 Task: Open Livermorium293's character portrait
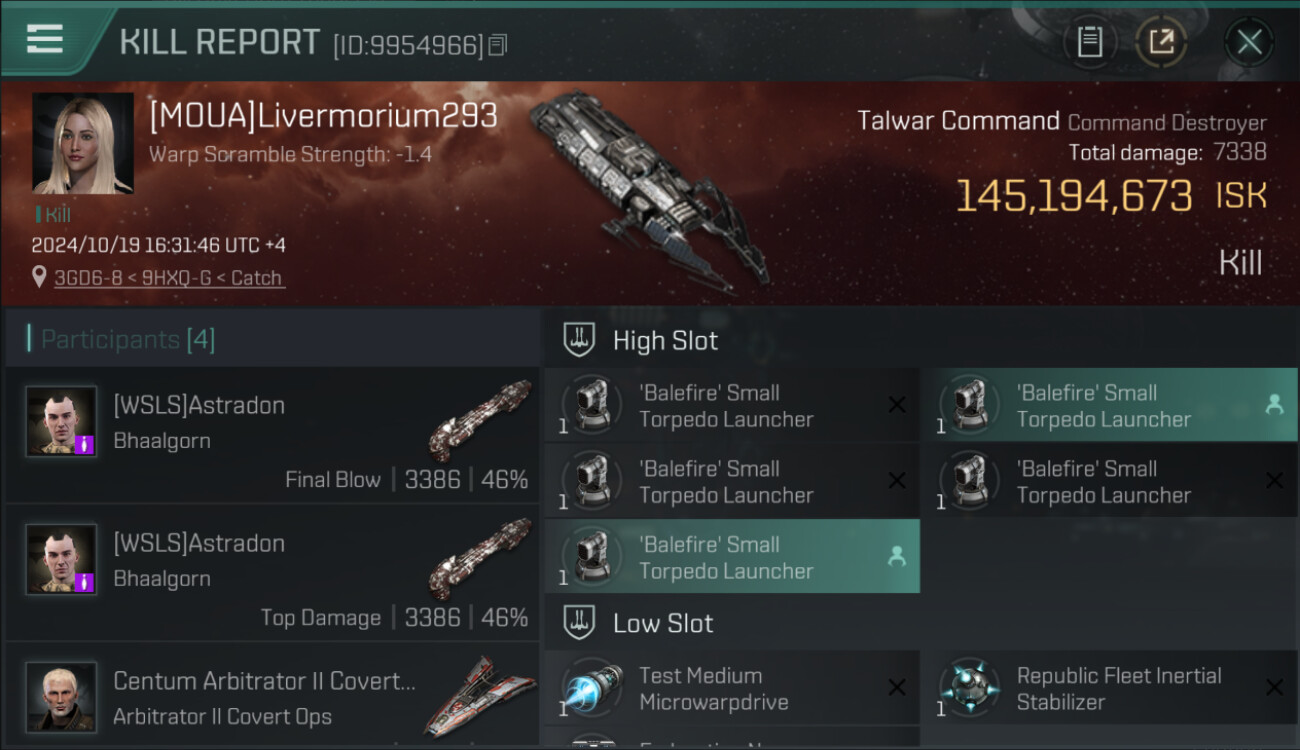point(83,143)
